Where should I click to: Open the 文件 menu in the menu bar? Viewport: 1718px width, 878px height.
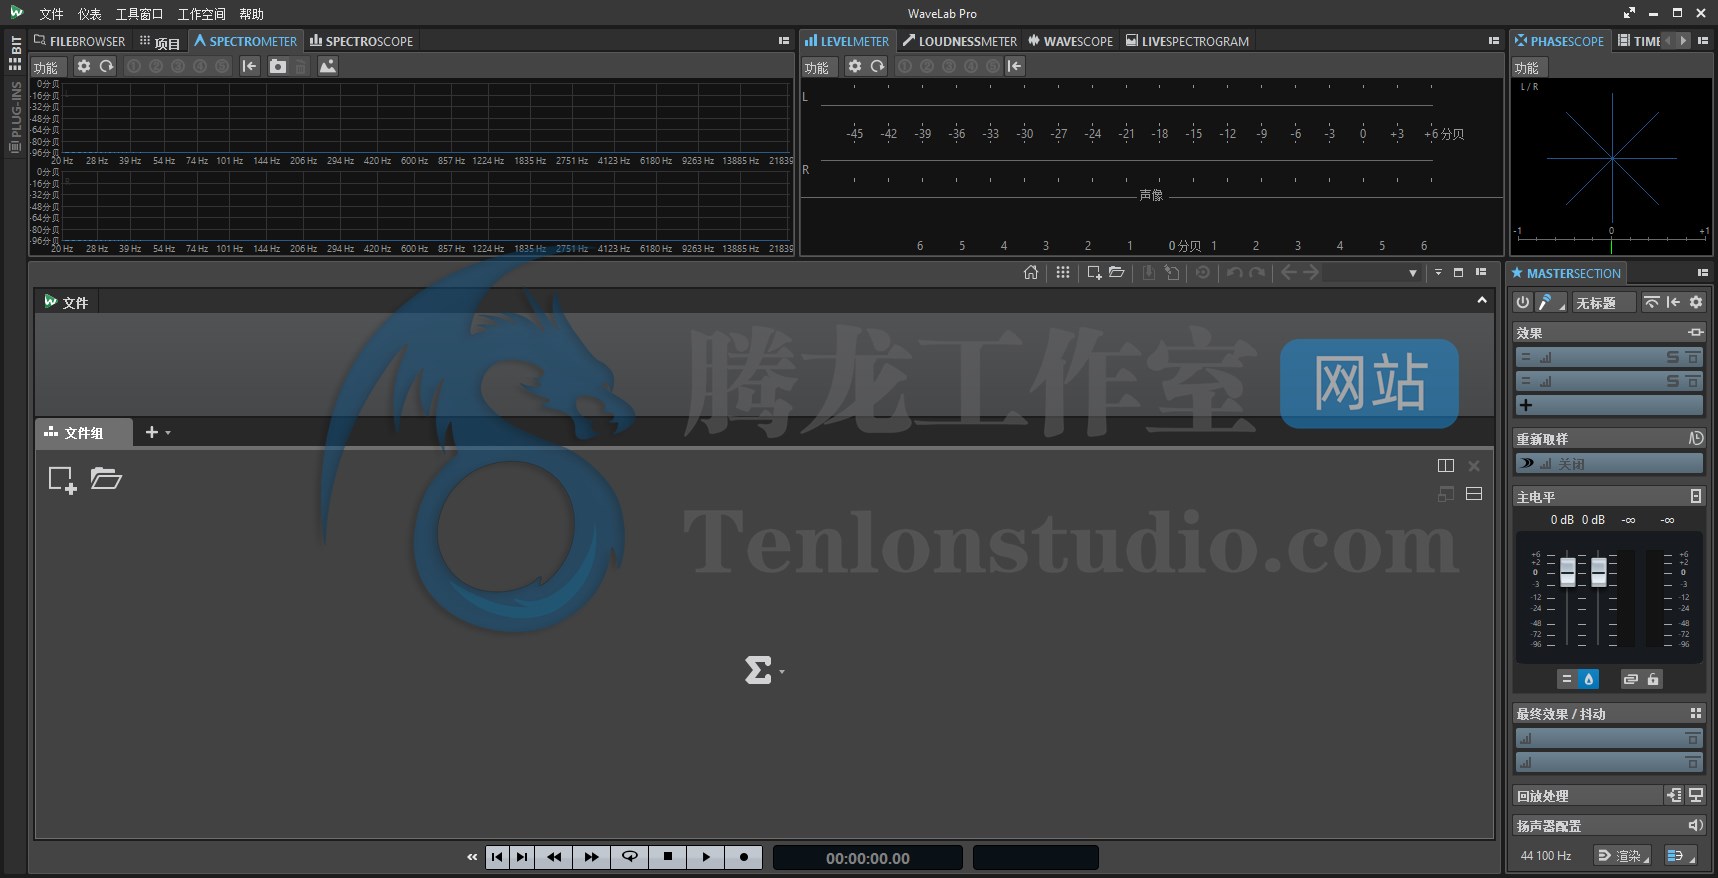tap(51, 13)
